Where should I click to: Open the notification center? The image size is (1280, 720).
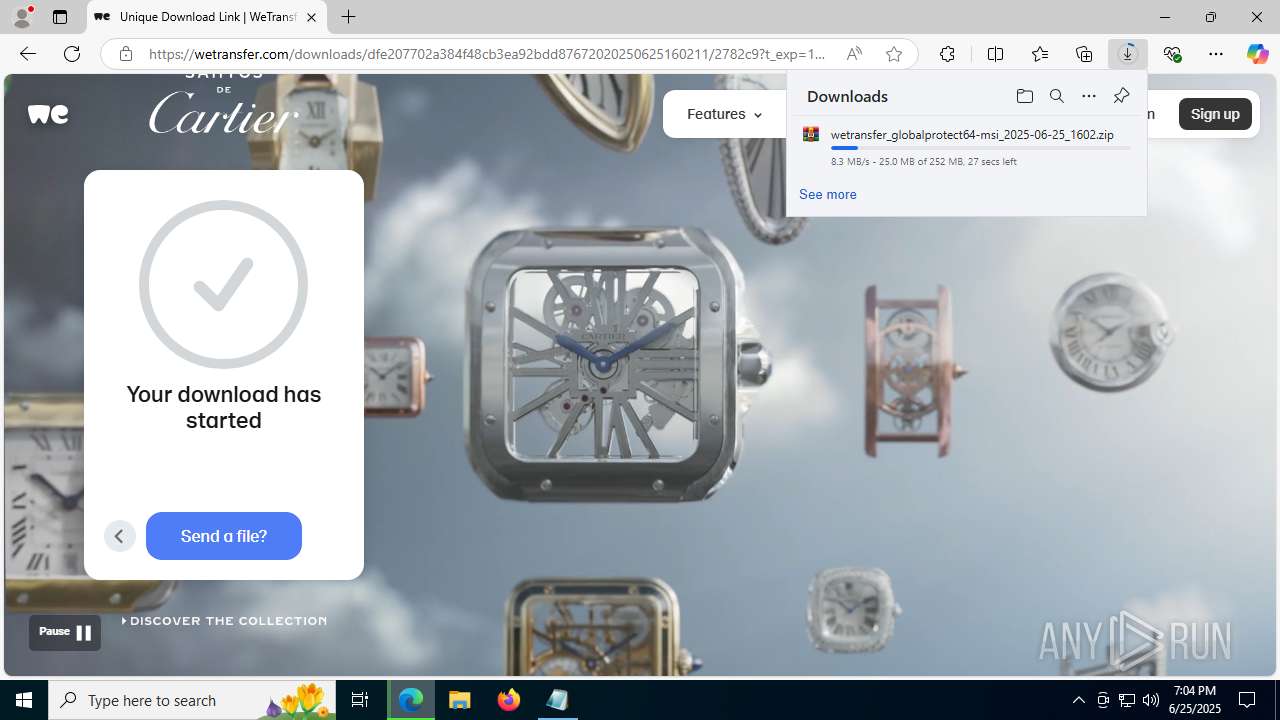pyautogui.click(x=1247, y=700)
